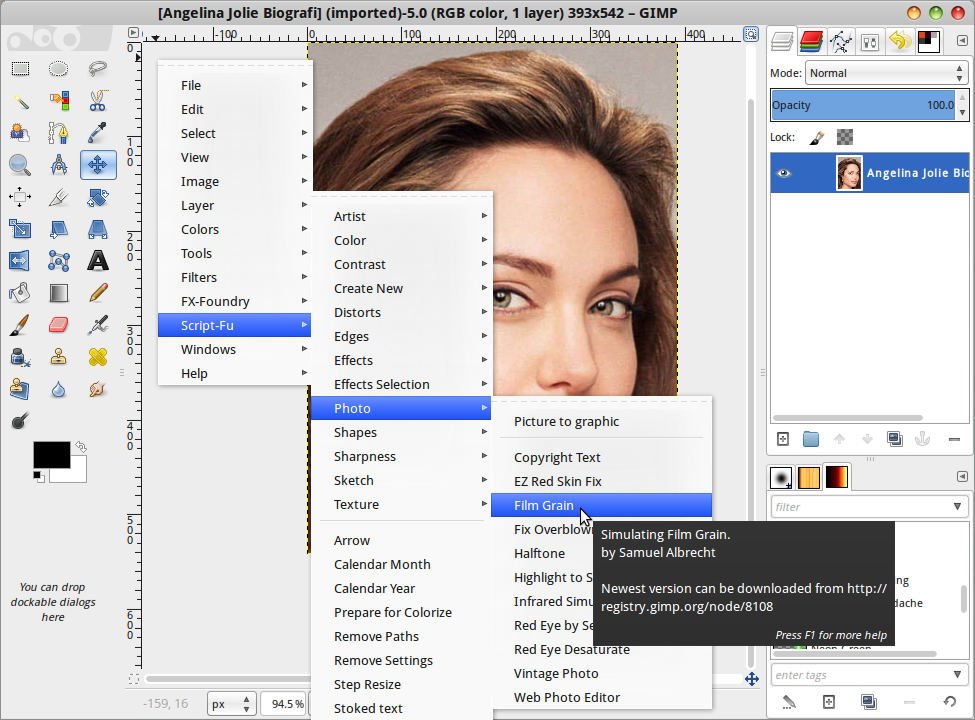975x720 pixels.
Task: Select the Rectangle Select tool
Action: (20, 68)
